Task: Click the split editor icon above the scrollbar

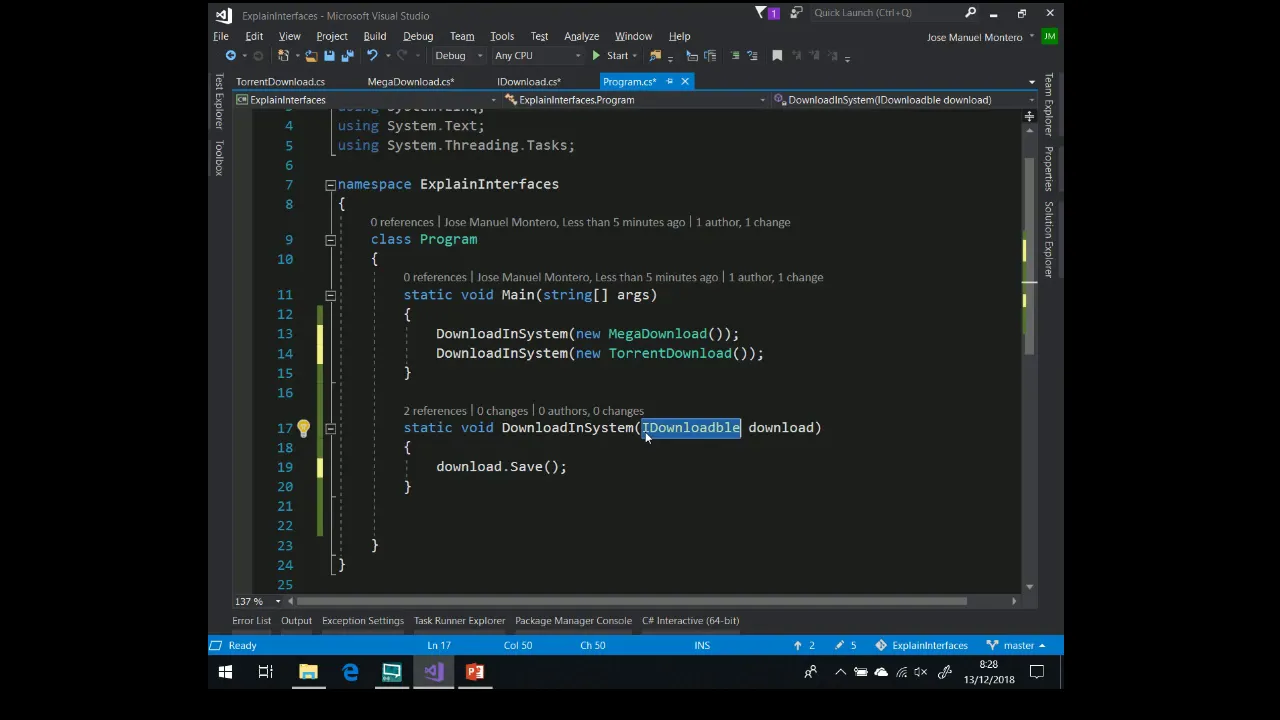Action: click(x=1029, y=117)
